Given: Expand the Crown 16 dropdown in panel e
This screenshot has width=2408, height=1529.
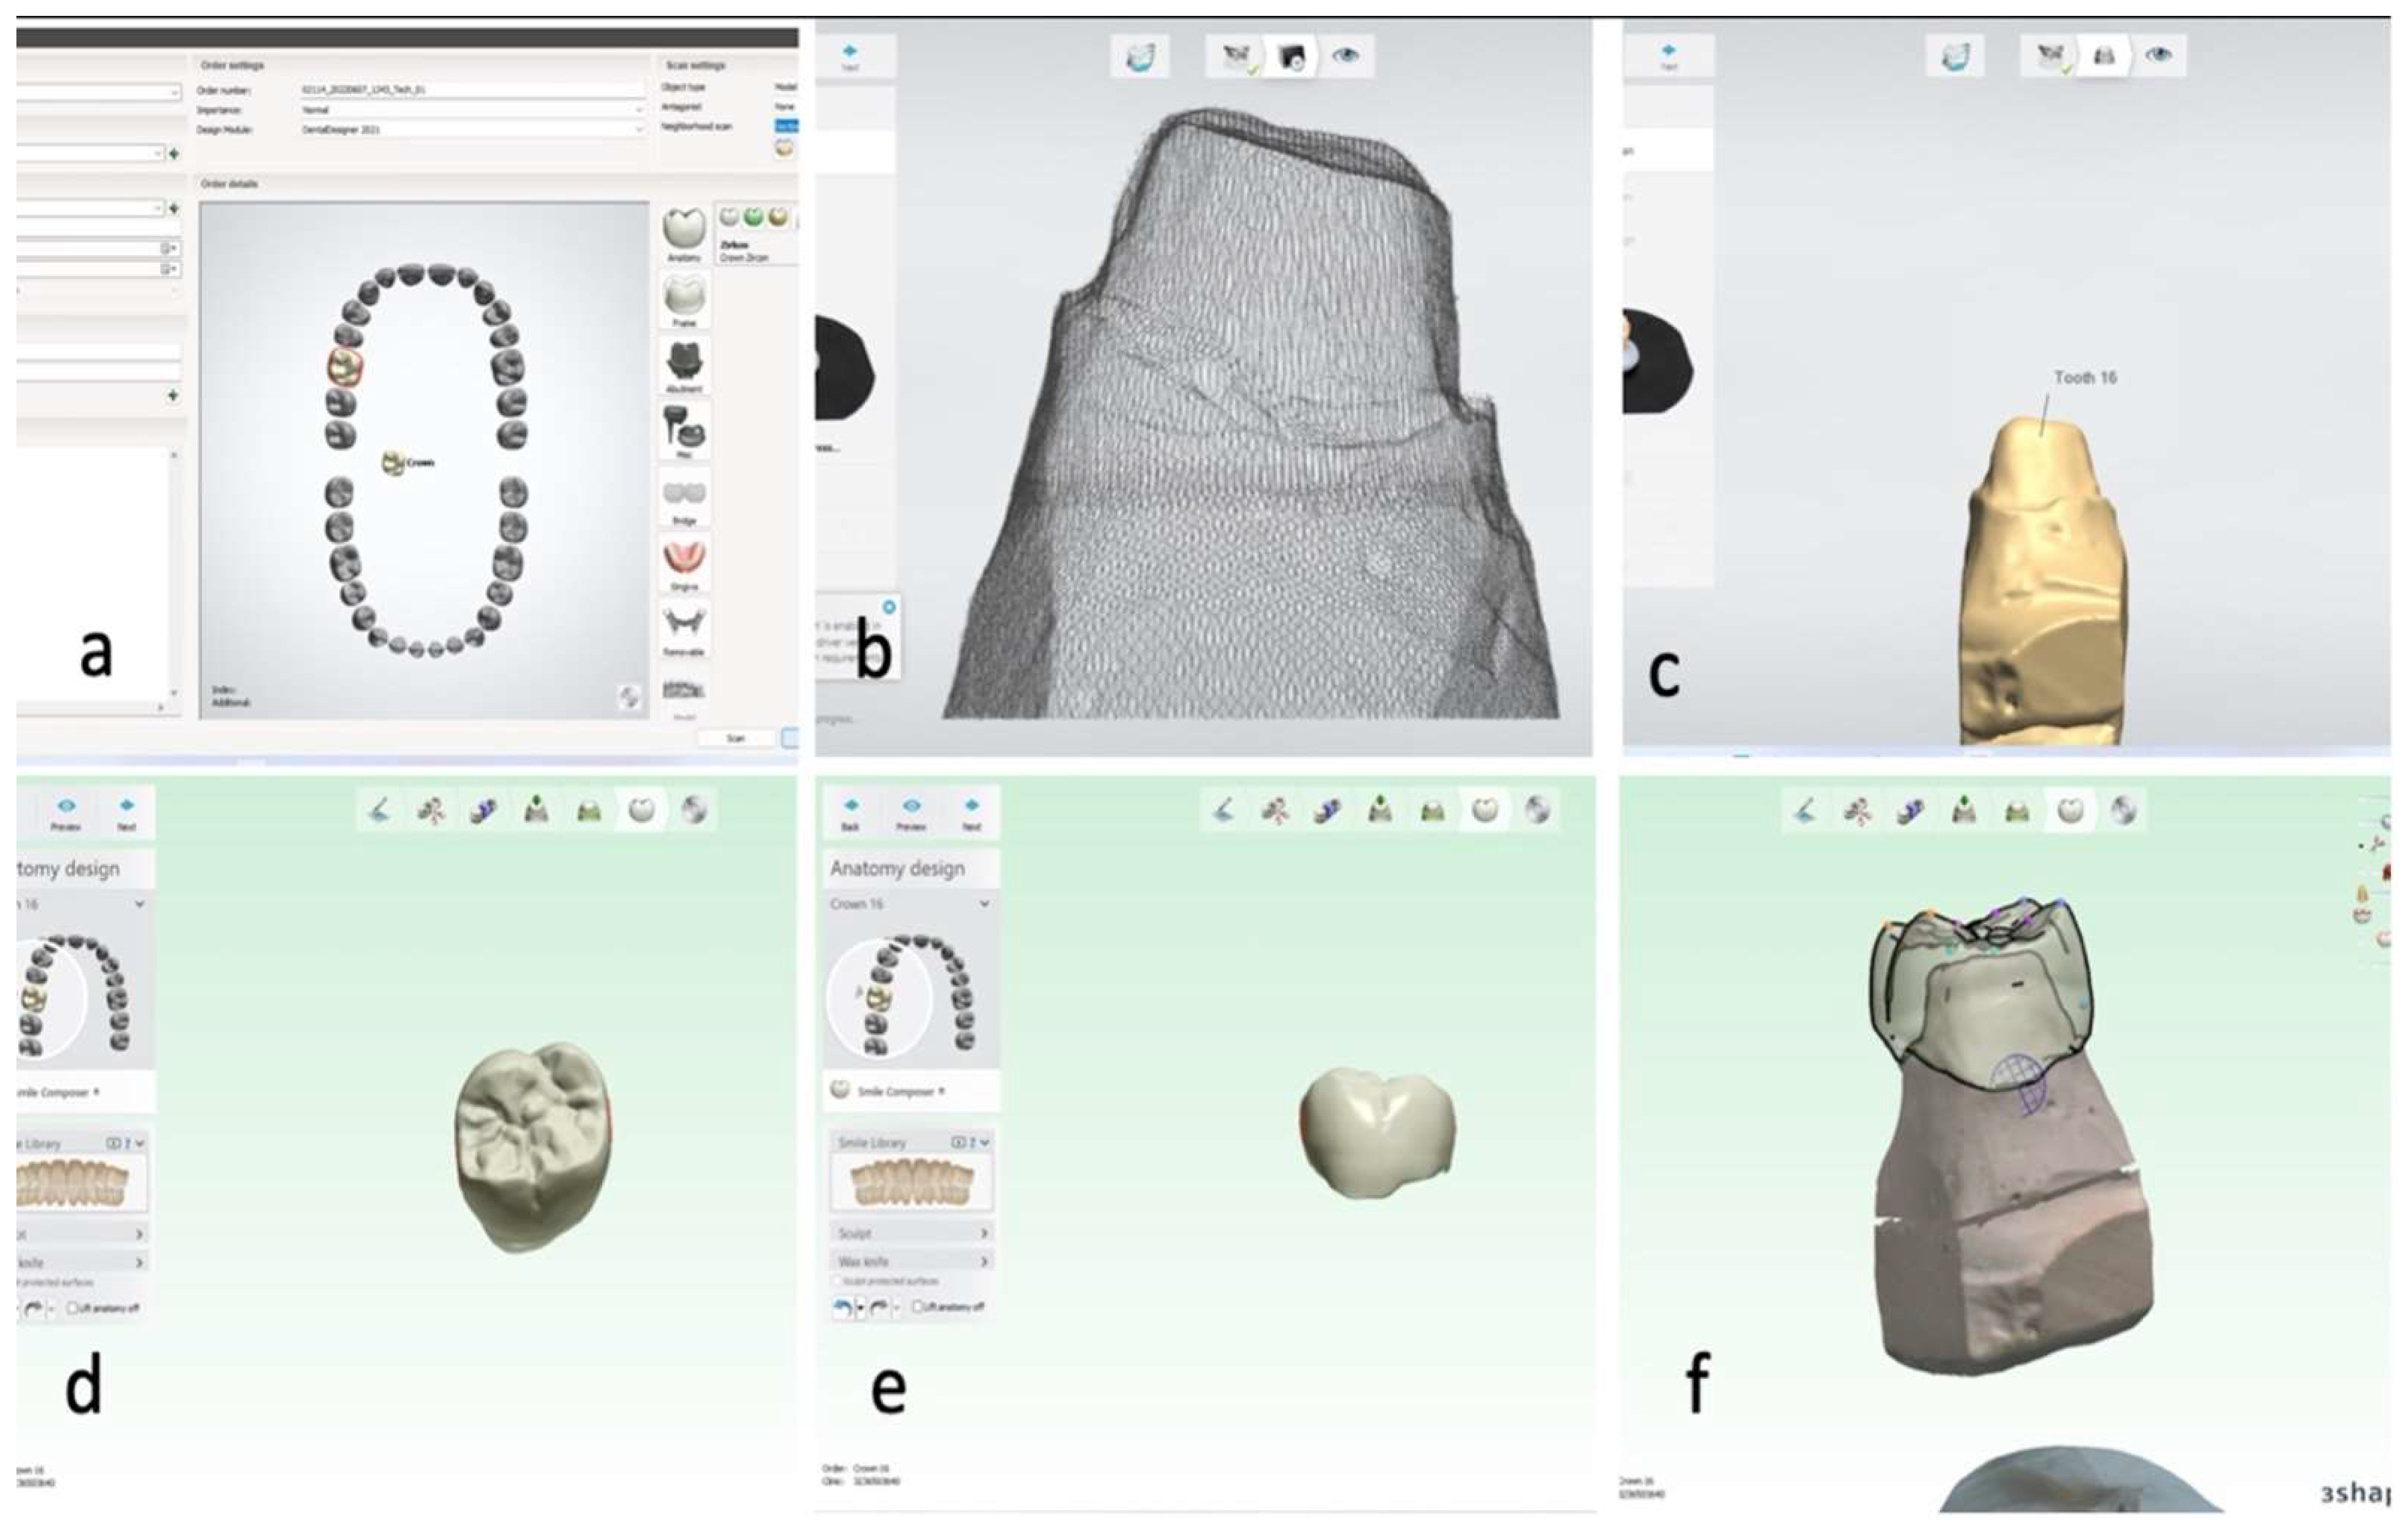Looking at the screenshot, I should pos(984,903).
